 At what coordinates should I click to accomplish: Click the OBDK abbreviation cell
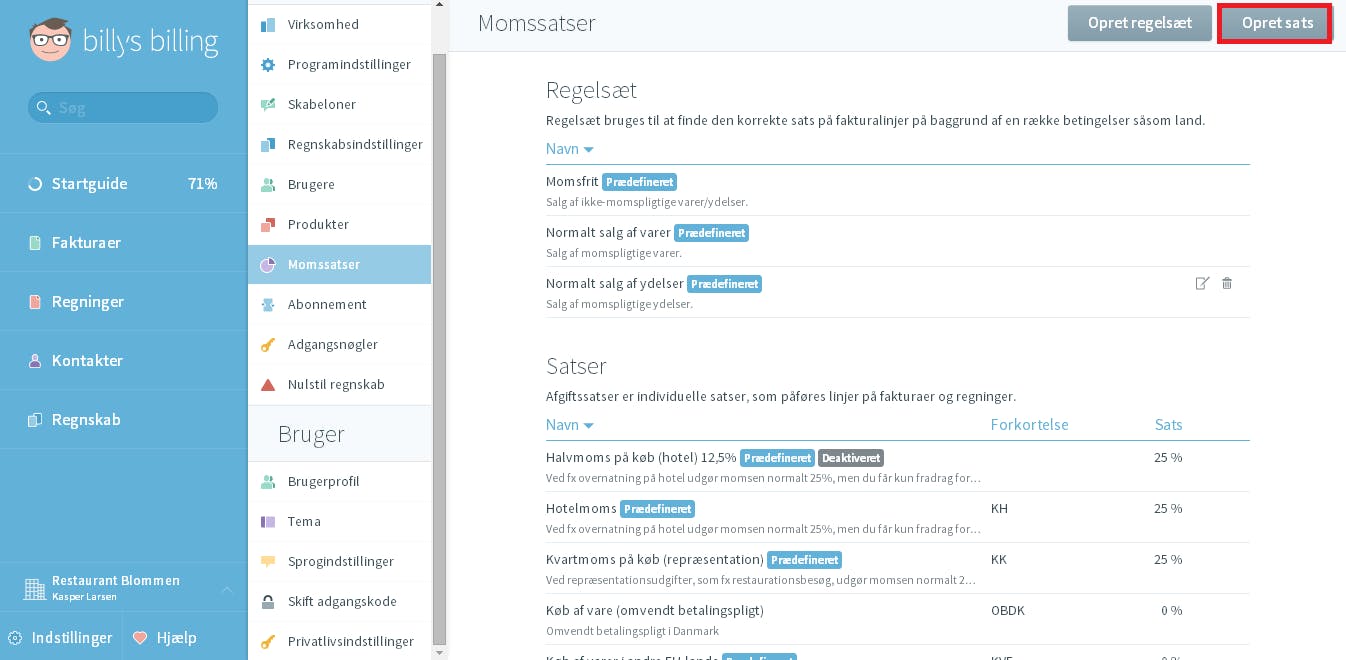(1008, 610)
